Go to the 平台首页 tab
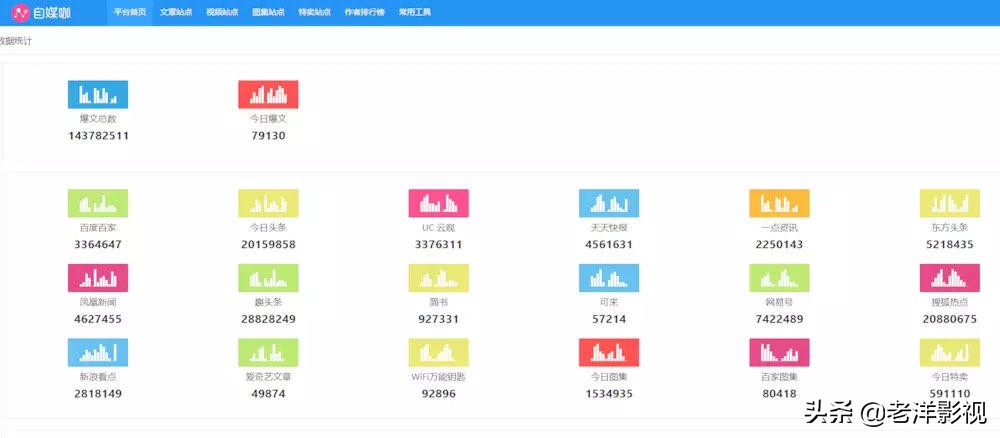This screenshot has width=1000, height=438. pos(129,12)
